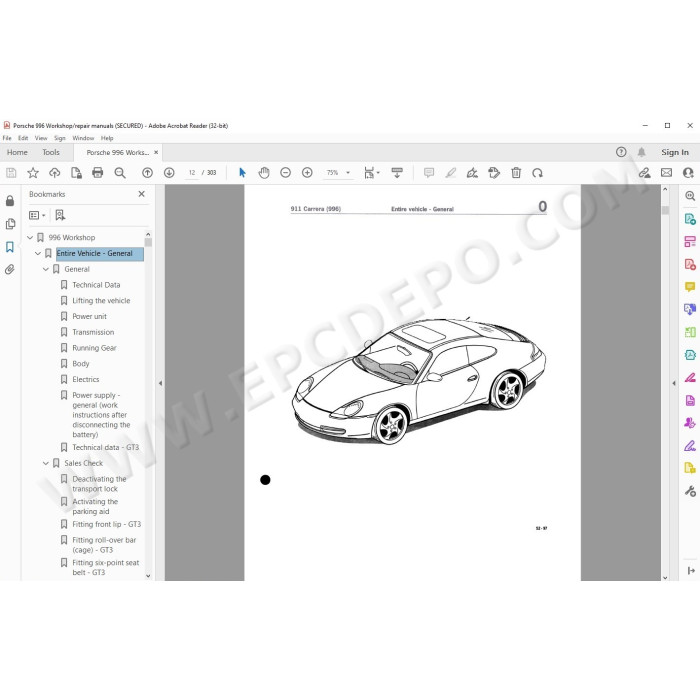Add a comment sticky note
Image resolution: width=700 pixels, height=700 pixels.
[429, 173]
